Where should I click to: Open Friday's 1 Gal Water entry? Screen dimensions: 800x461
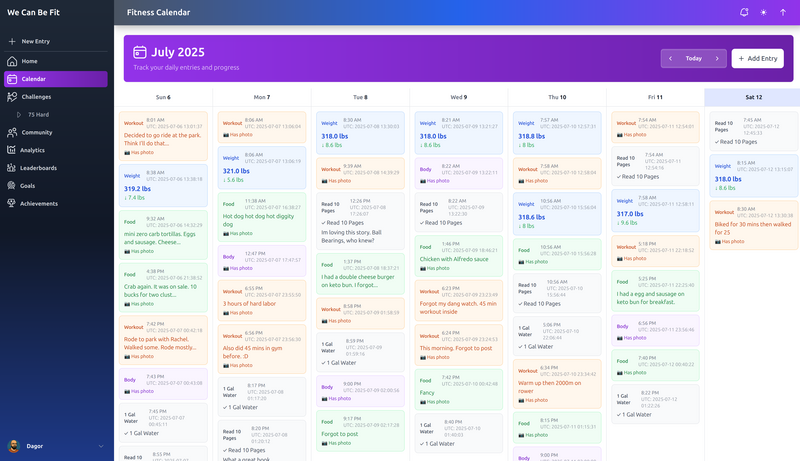[x=656, y=404]
